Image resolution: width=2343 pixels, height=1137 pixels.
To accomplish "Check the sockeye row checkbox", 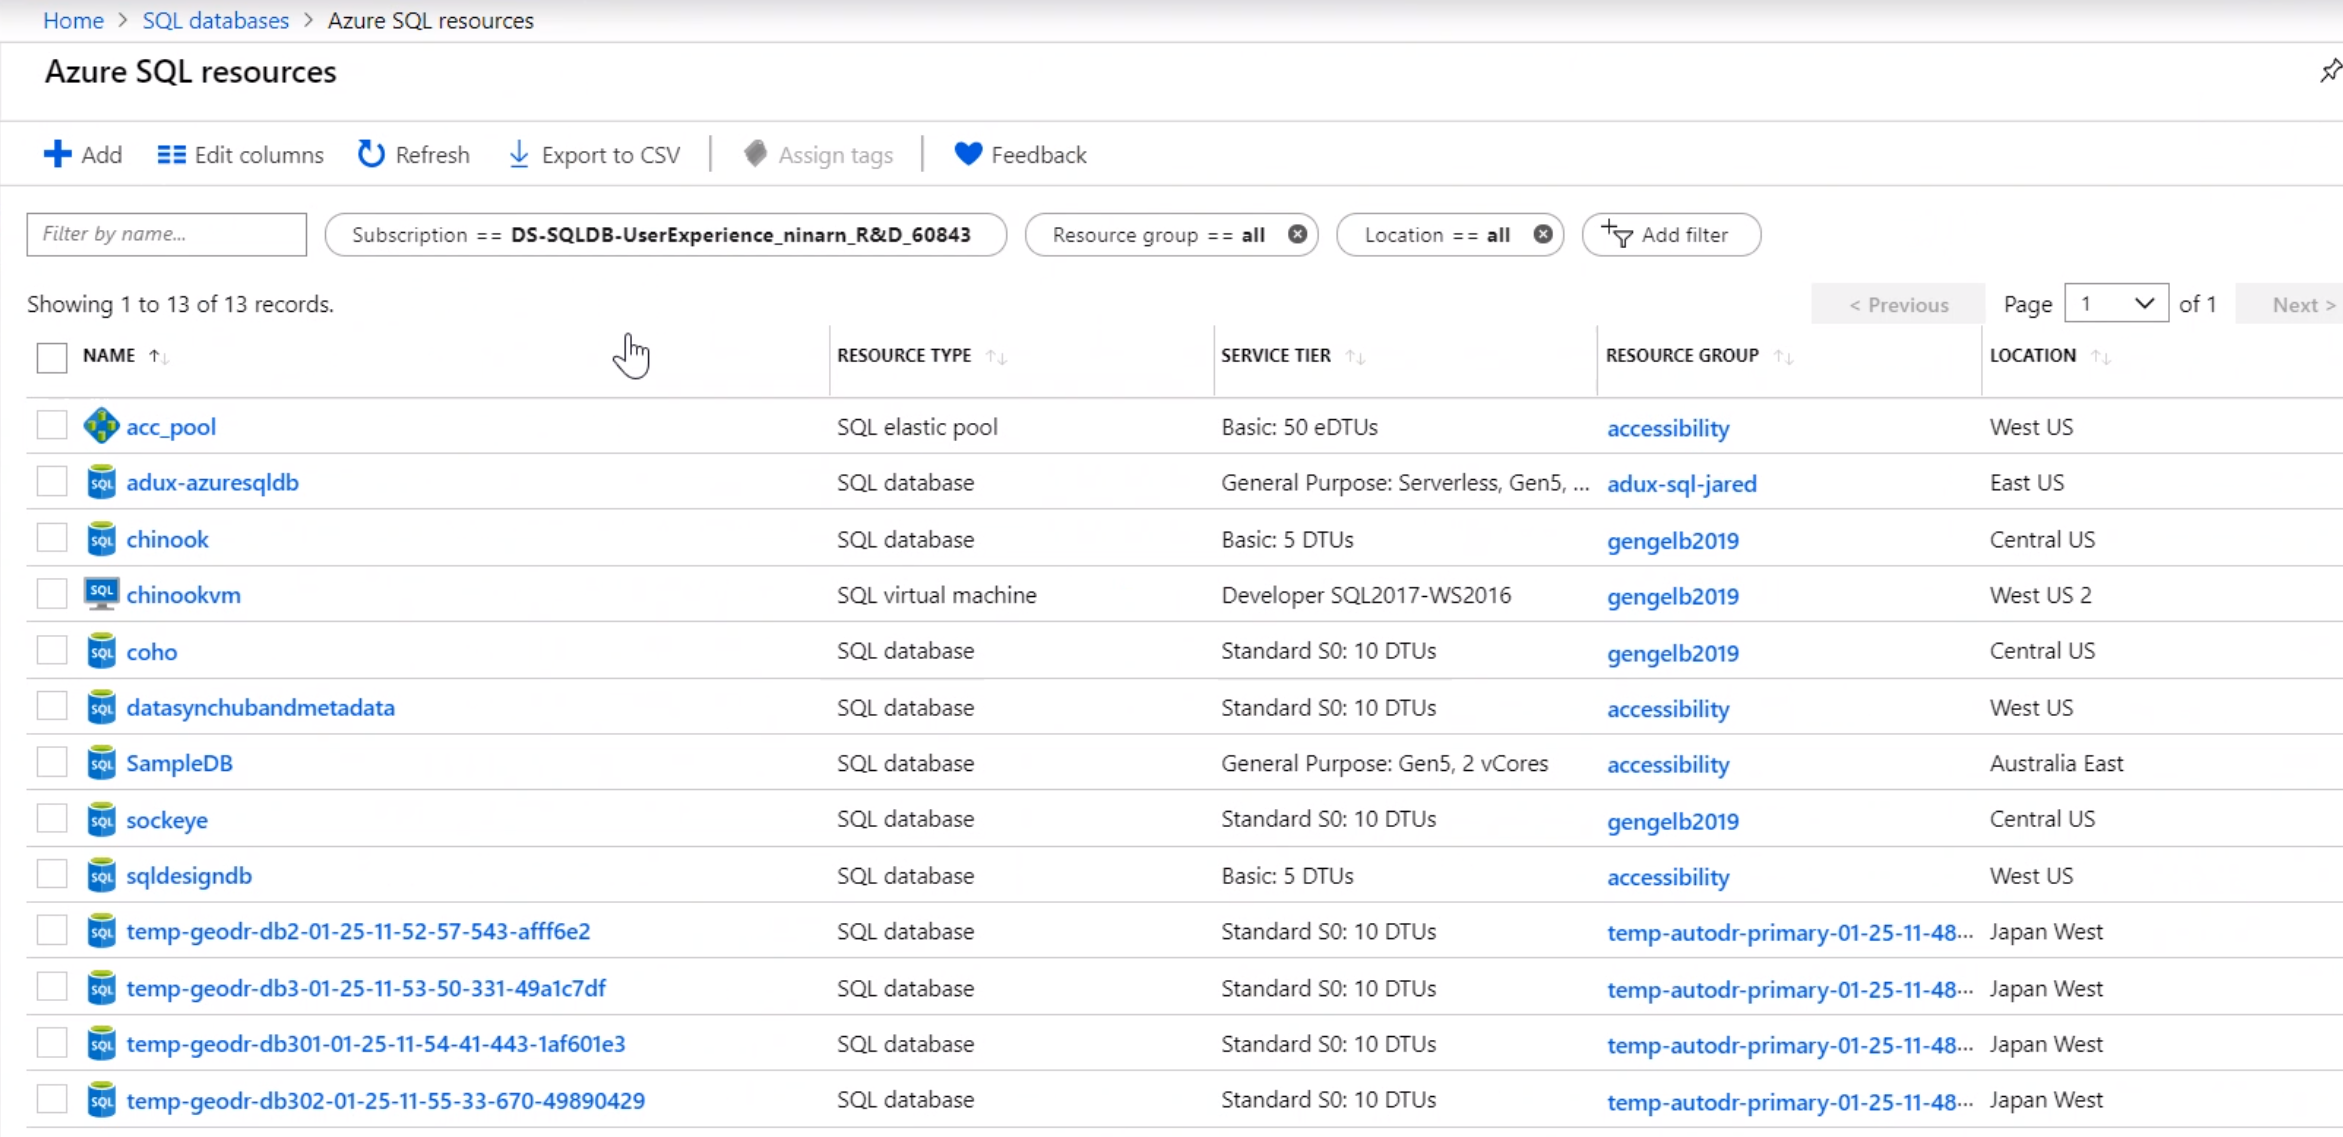I will pyautogui.click(x=52, y=818).
